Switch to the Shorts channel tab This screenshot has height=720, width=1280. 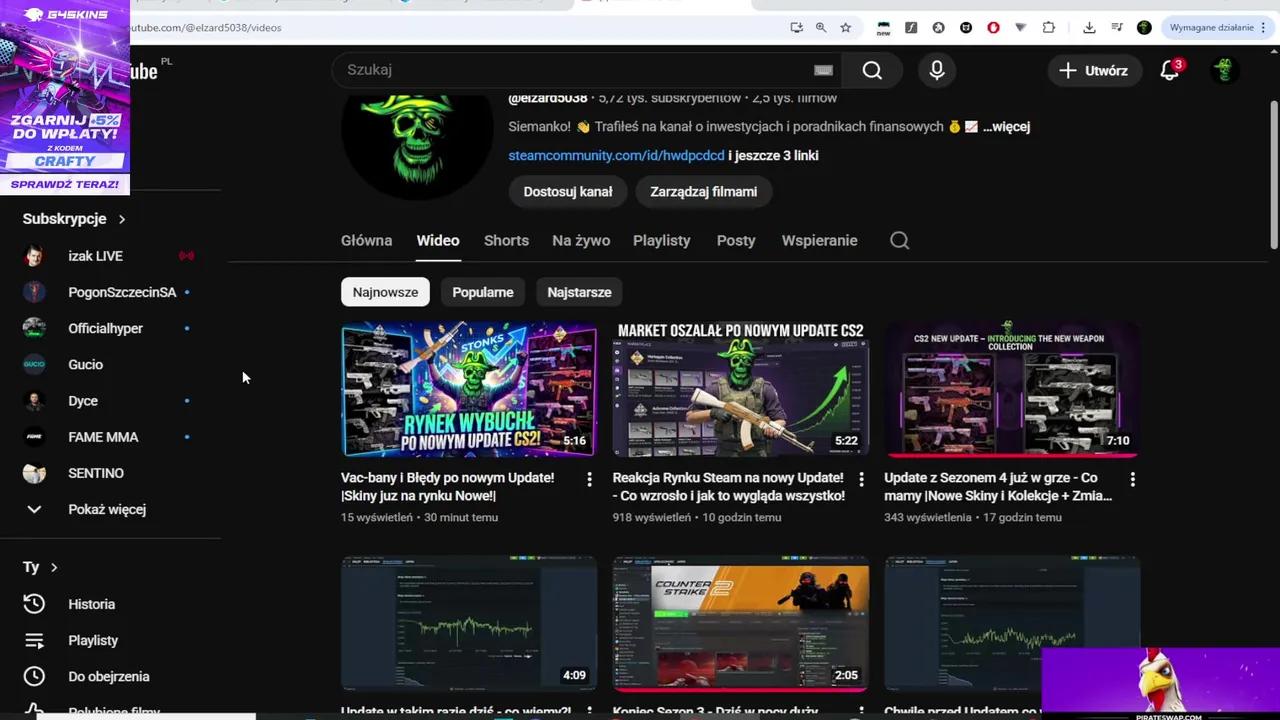(506, 240)
